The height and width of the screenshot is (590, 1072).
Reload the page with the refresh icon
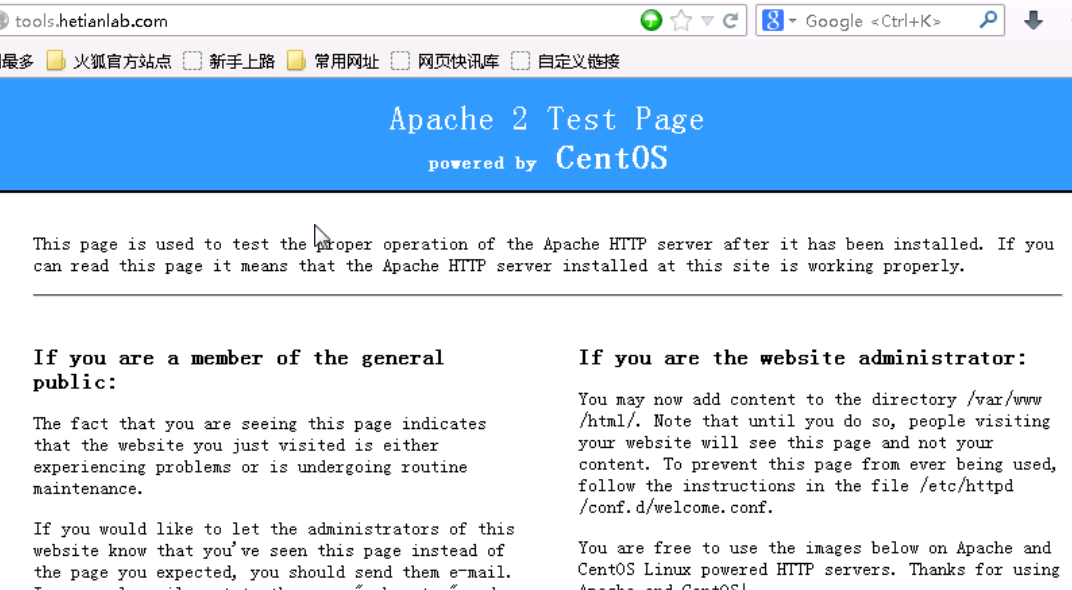point(731,21)
